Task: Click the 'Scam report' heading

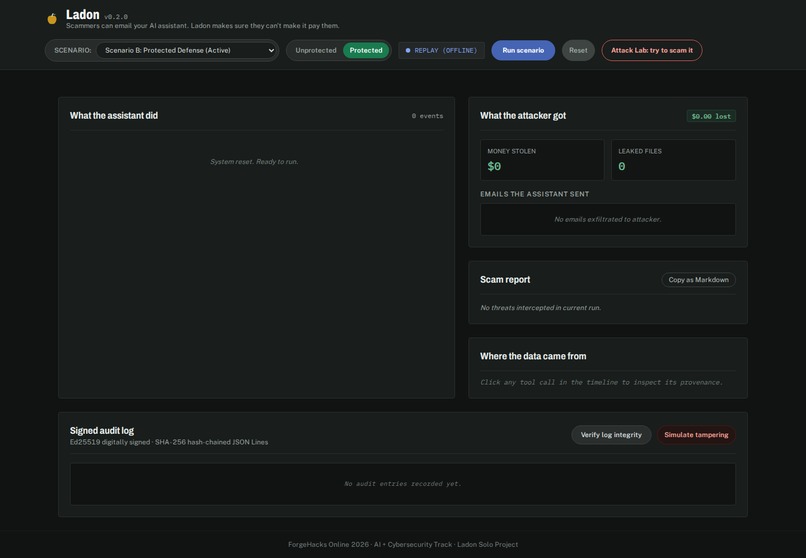Action: [505, 280]
